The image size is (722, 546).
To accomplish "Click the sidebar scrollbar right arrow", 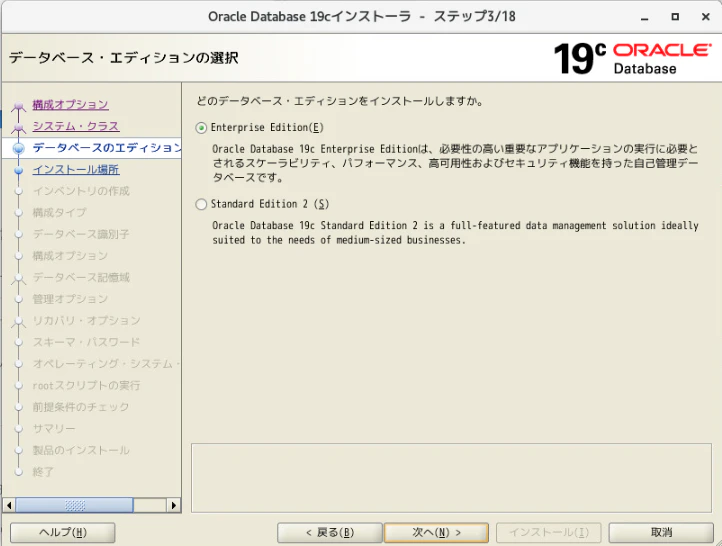I will click(174, 505).
